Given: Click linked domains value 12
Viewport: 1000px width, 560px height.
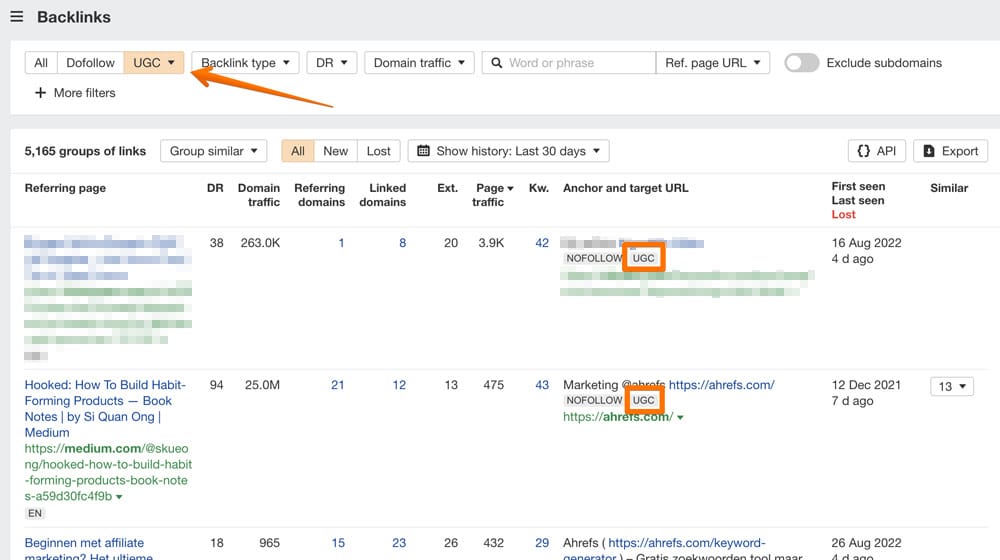Looking at the screenshot, I should pyautogui.click(x=399, y=385).
